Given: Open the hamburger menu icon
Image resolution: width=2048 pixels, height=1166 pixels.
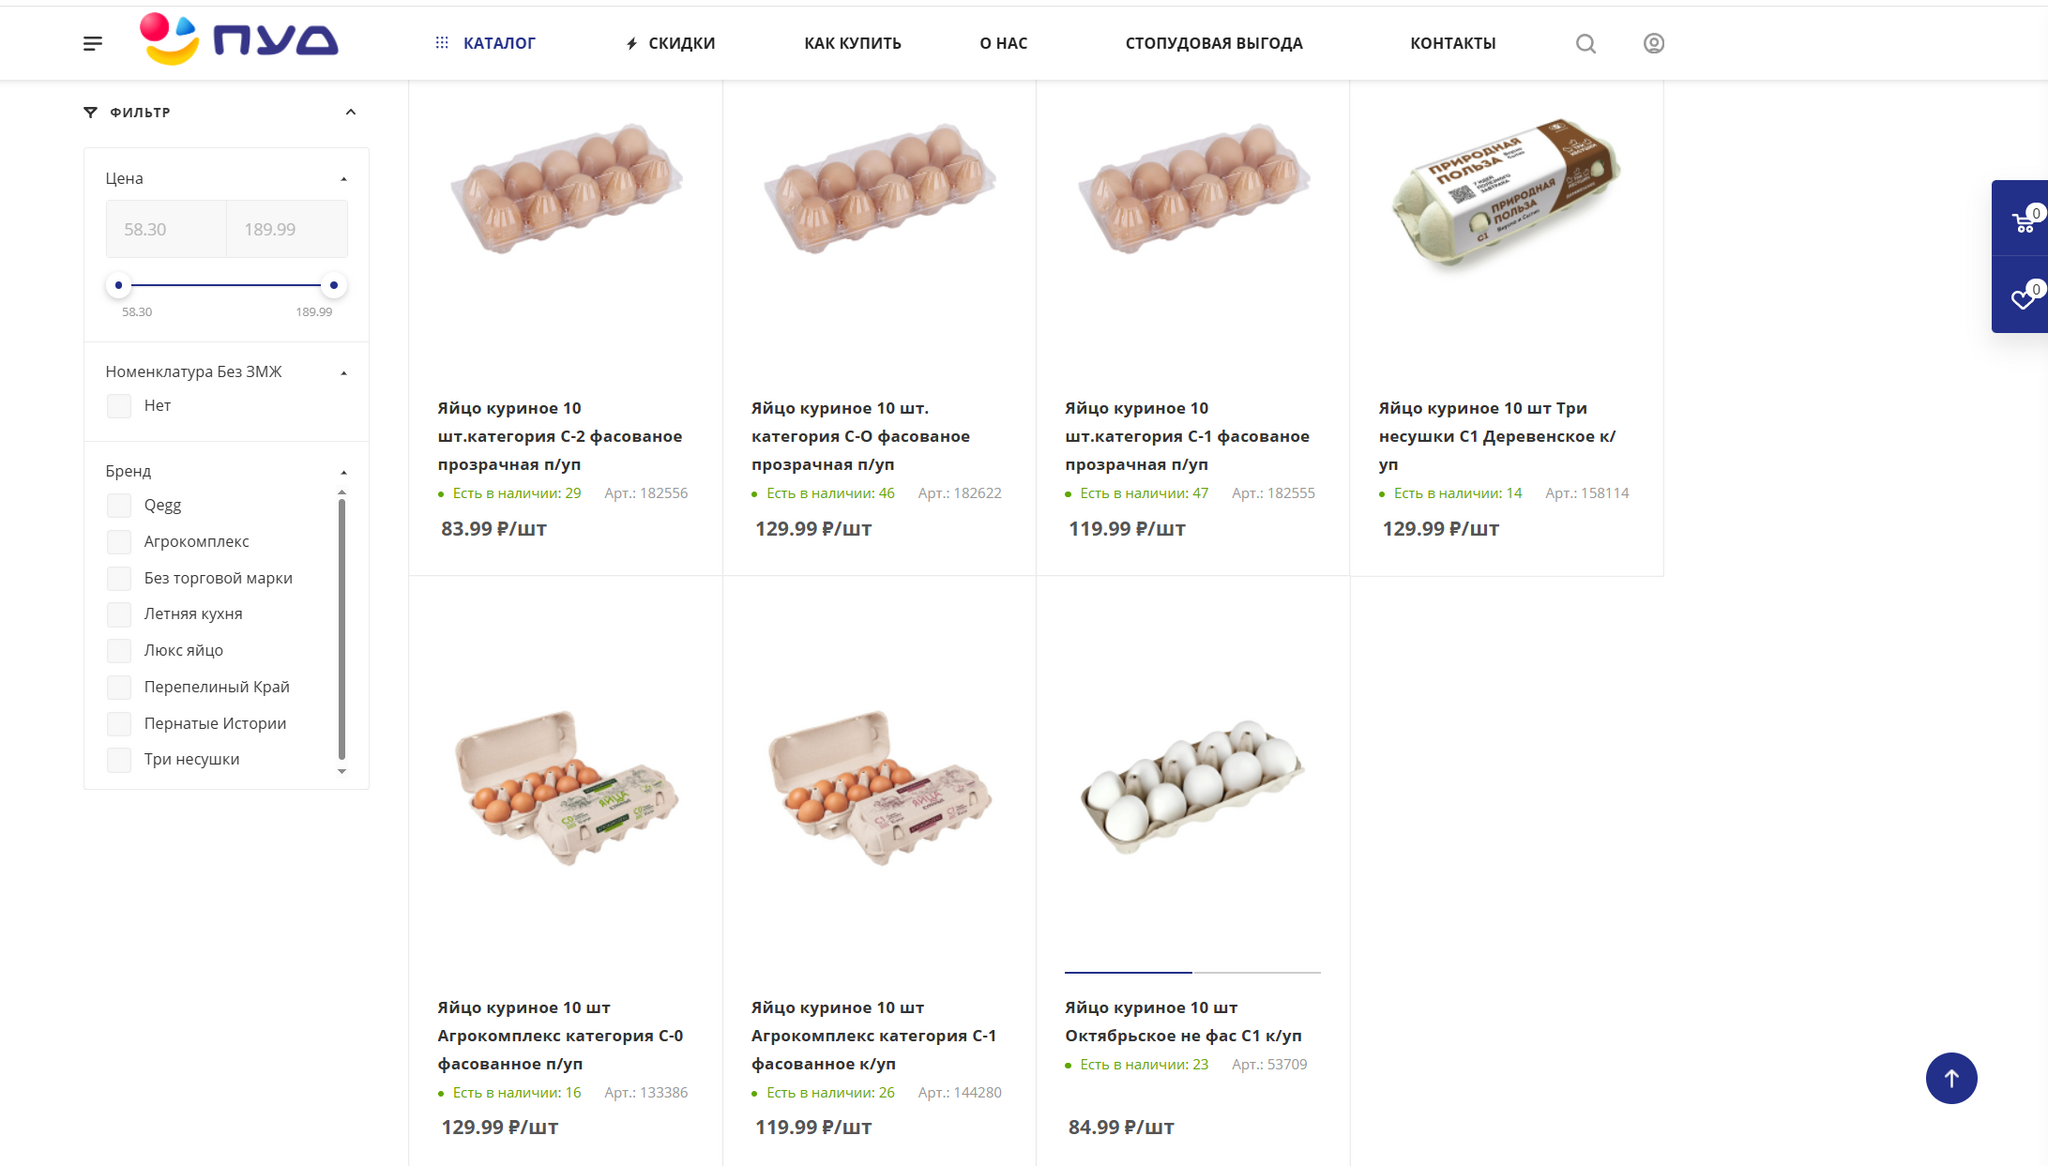Looking at the screenshot, I should (x=92, y=43).
